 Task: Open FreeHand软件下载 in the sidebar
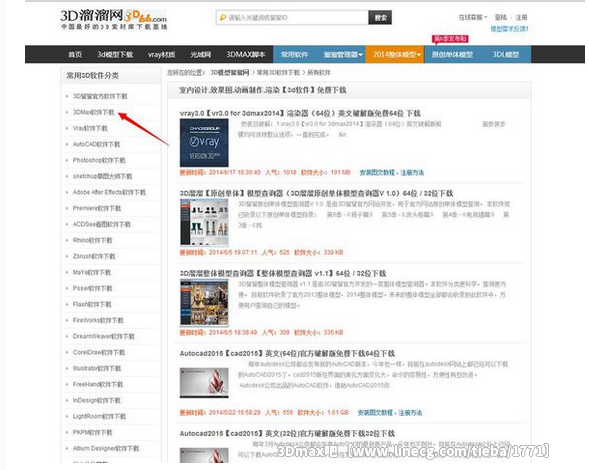click(98, 384)
